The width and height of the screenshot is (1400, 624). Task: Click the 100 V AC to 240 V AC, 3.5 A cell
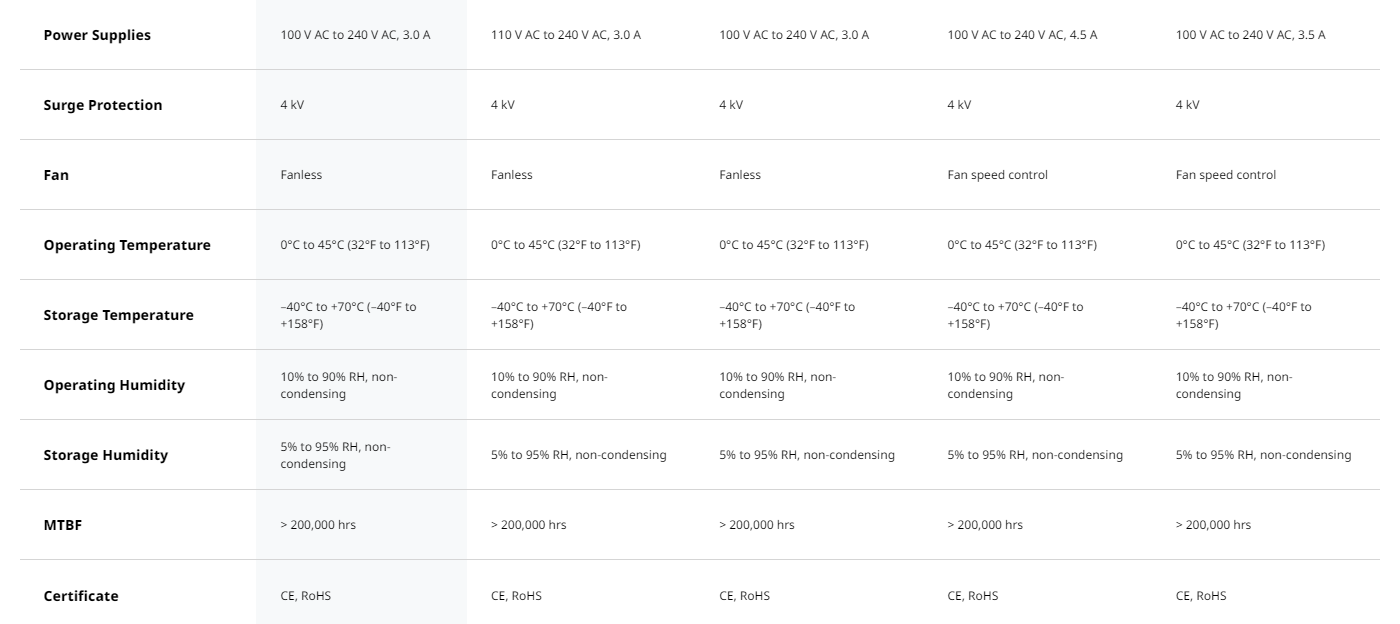coord(1251,35)
